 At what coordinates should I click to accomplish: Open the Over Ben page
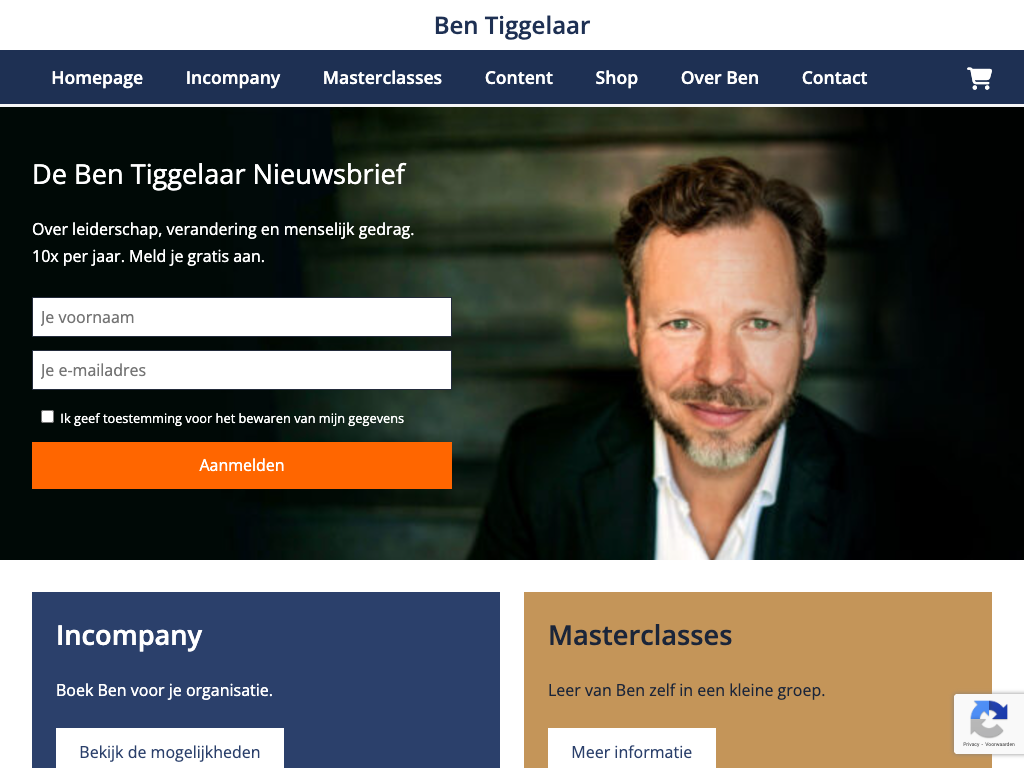720,78
